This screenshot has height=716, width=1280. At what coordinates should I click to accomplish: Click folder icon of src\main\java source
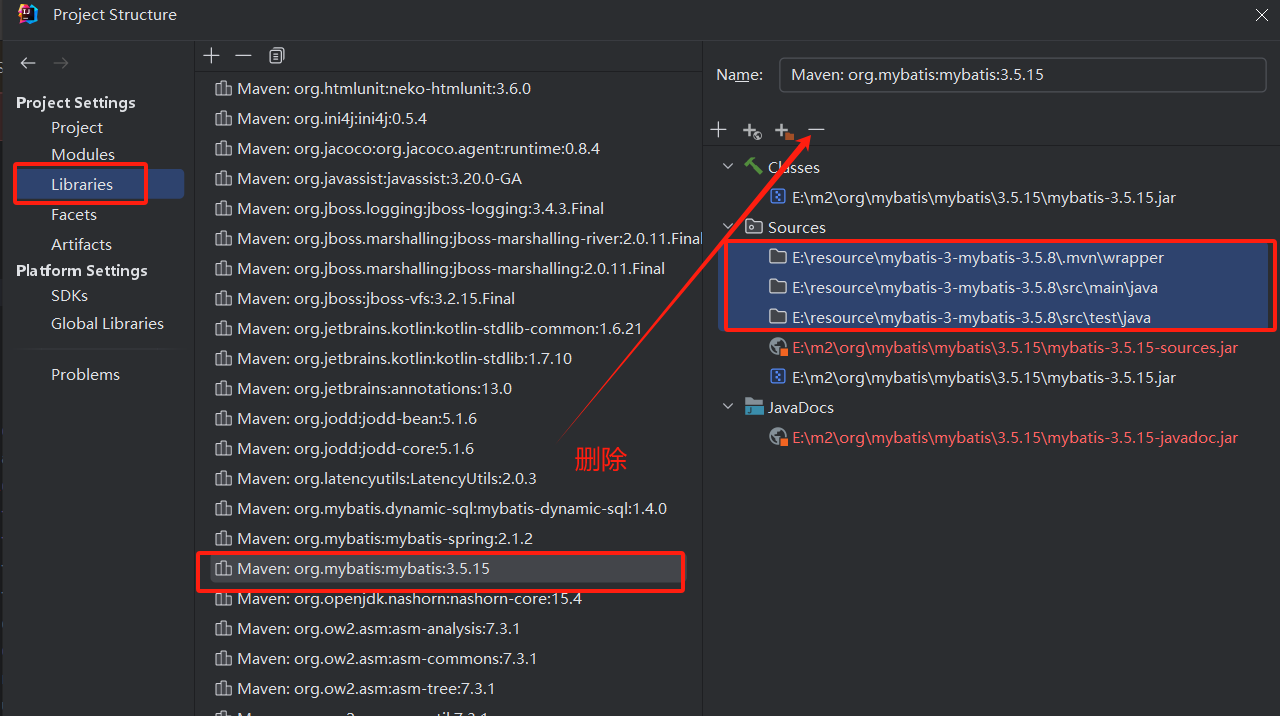point(778,287)
